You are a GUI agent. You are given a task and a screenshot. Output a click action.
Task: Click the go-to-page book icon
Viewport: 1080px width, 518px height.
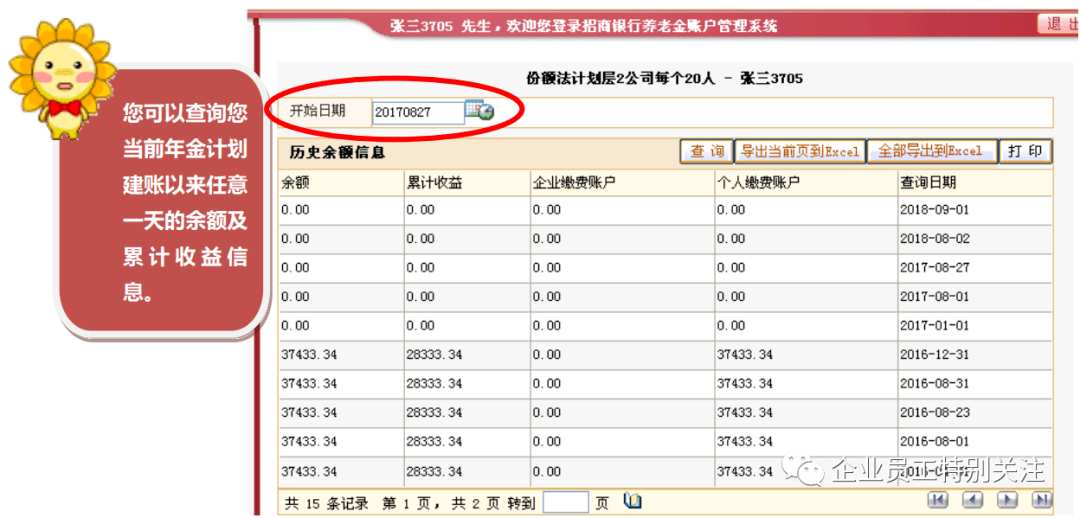[632, 501]
